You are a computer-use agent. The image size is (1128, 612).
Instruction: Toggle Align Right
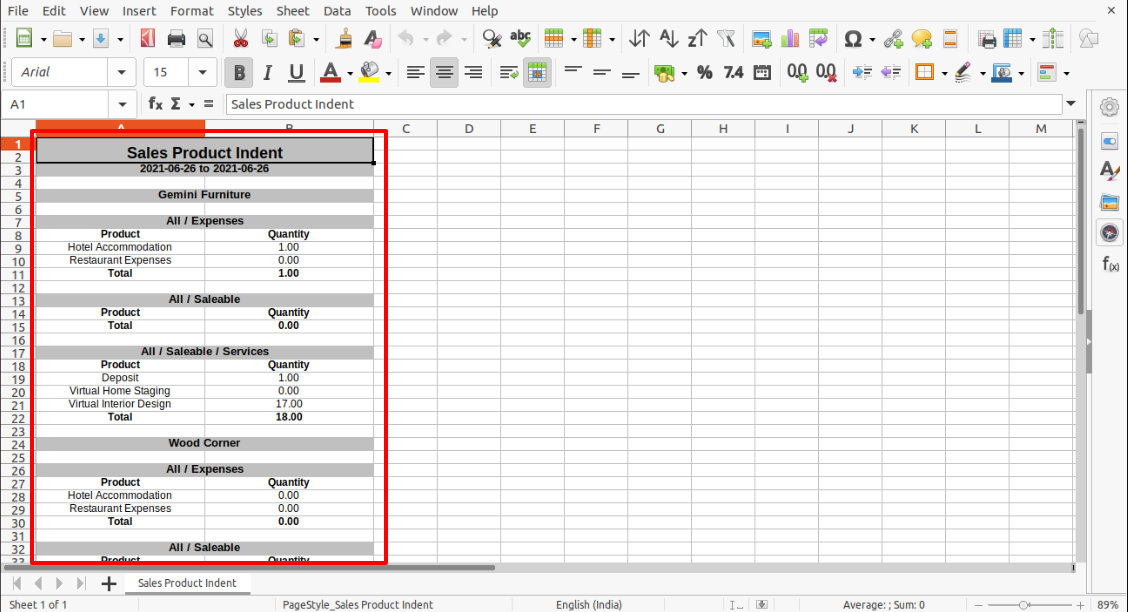tap(473, 72)
